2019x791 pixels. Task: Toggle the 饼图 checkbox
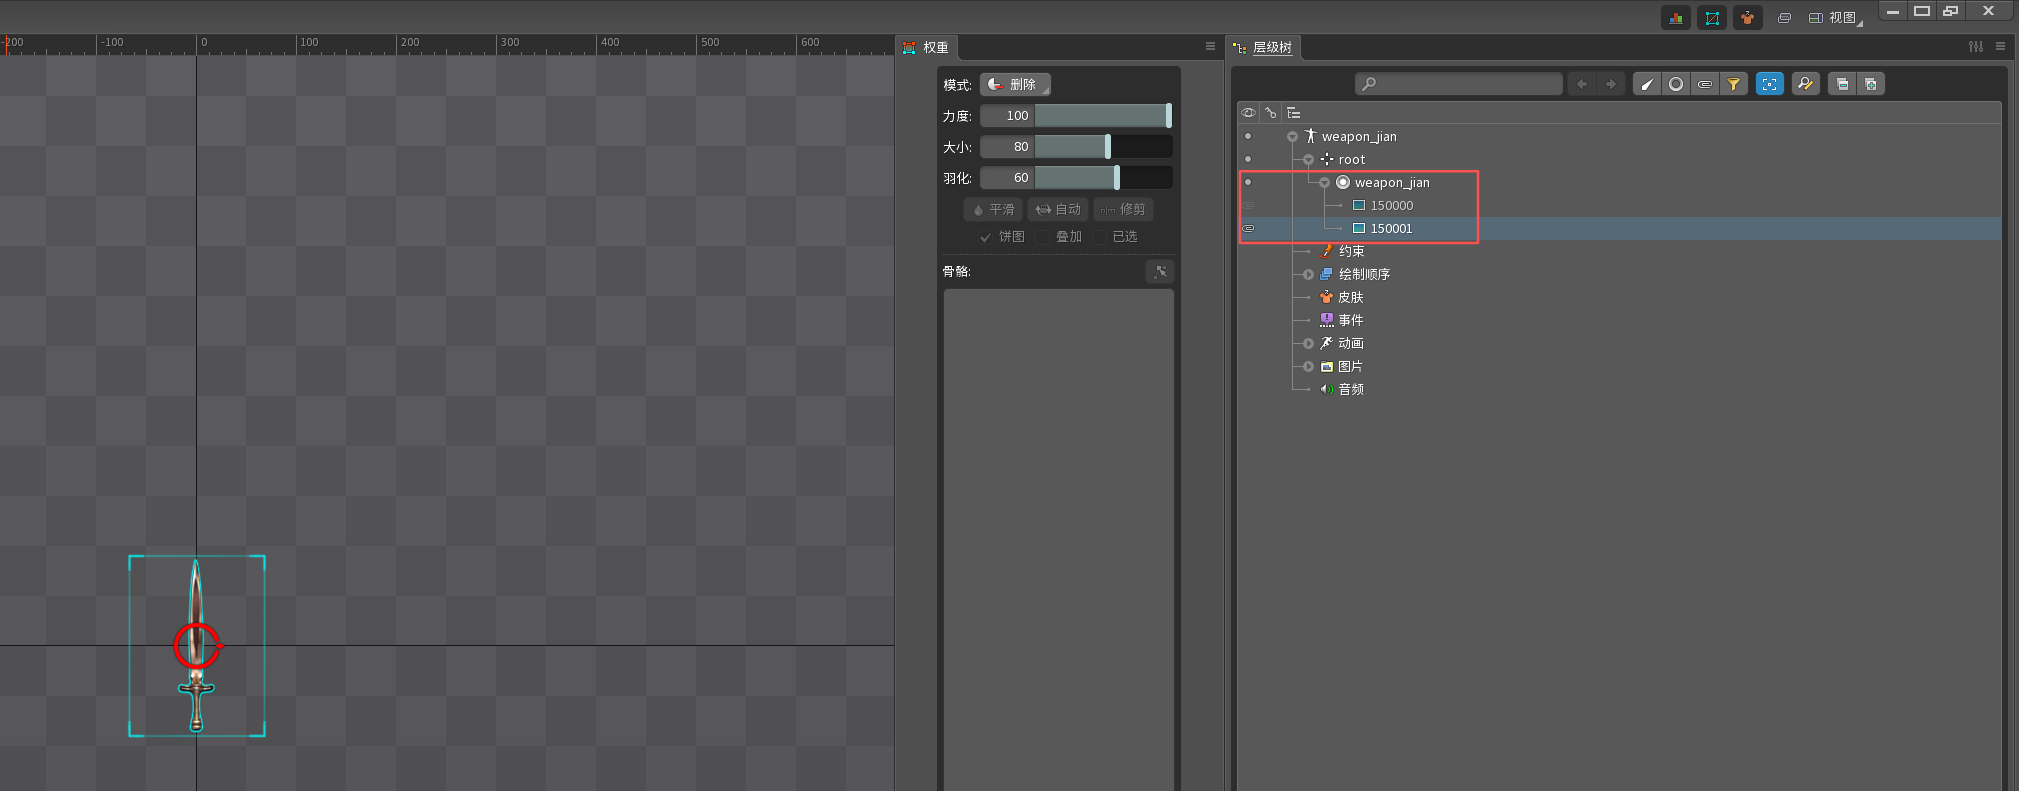point(986,237)
